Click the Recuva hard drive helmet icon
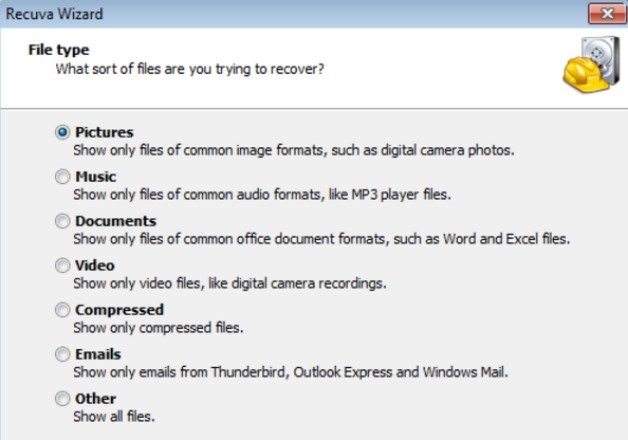Viewport: 628px width, 440px height. 591,64
